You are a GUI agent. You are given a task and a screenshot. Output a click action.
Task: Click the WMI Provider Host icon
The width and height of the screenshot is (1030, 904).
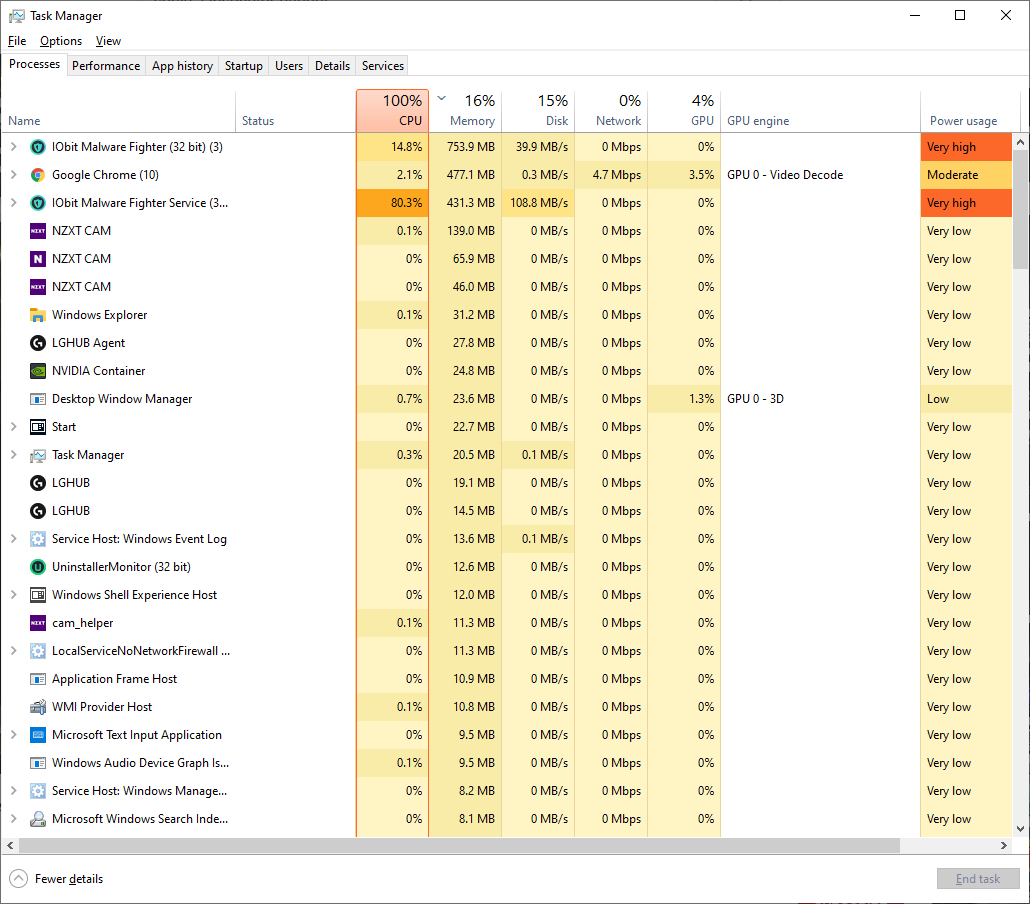pyautogui.click(x=38, y=707)
